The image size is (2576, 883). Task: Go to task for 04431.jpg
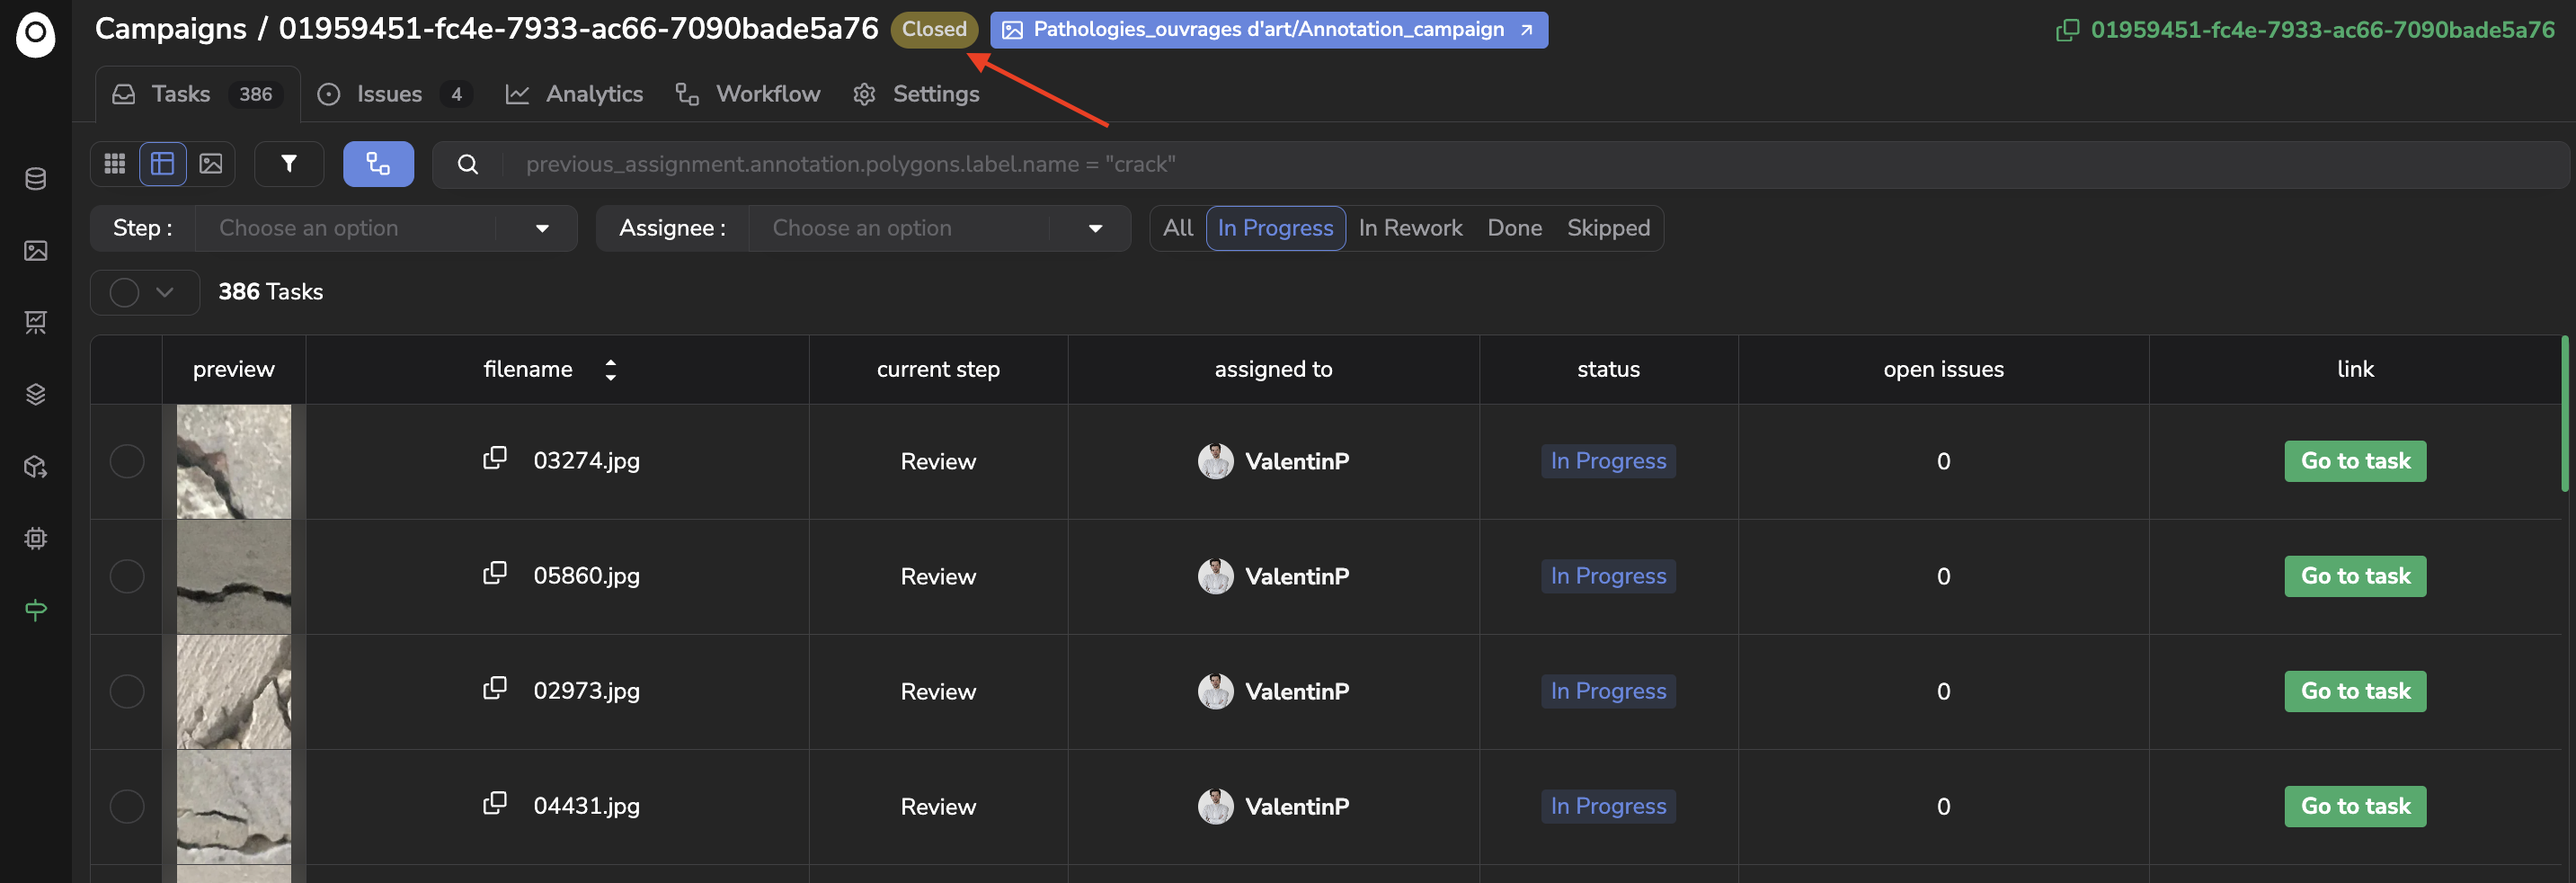click(x=2355, y=806)
